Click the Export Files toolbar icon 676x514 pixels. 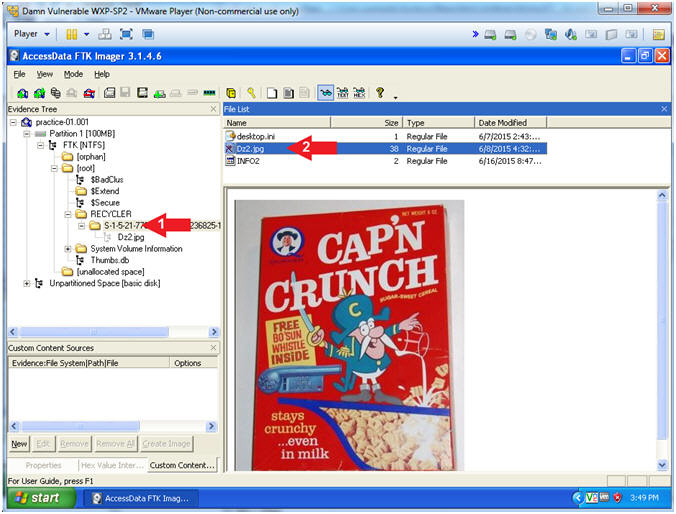pyautogui.click(x=272, y=93)
